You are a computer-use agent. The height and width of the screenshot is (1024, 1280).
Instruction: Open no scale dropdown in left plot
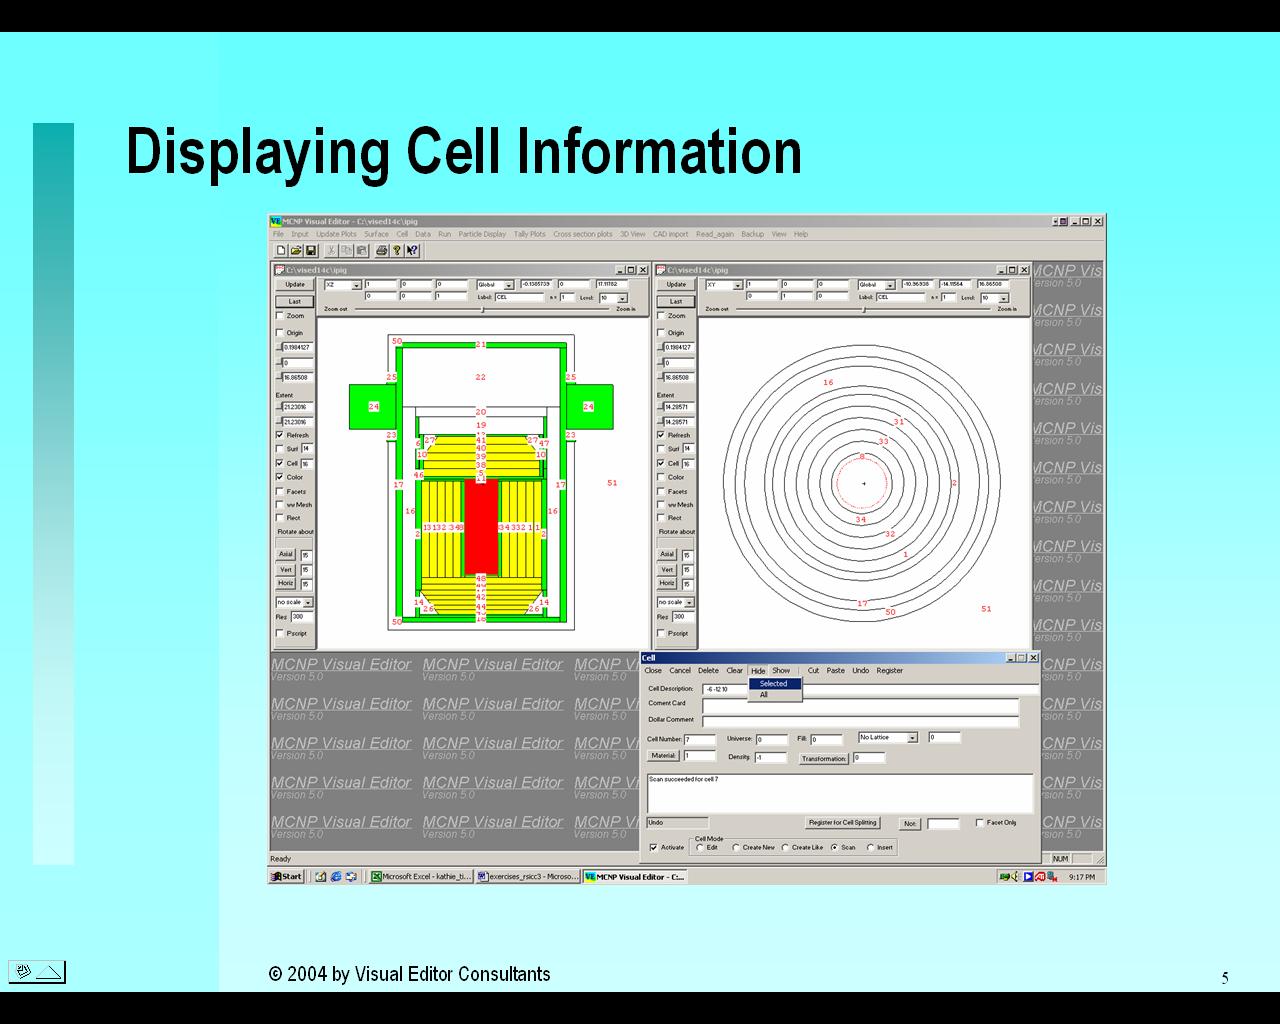tap(308, 602)
